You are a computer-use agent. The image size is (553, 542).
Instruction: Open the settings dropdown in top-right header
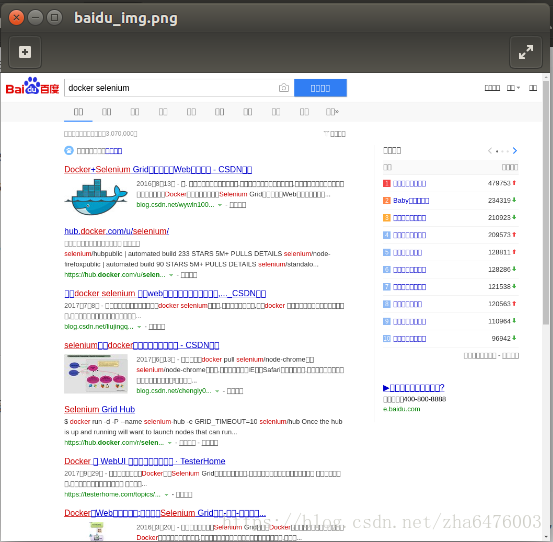tap(513, 88)
